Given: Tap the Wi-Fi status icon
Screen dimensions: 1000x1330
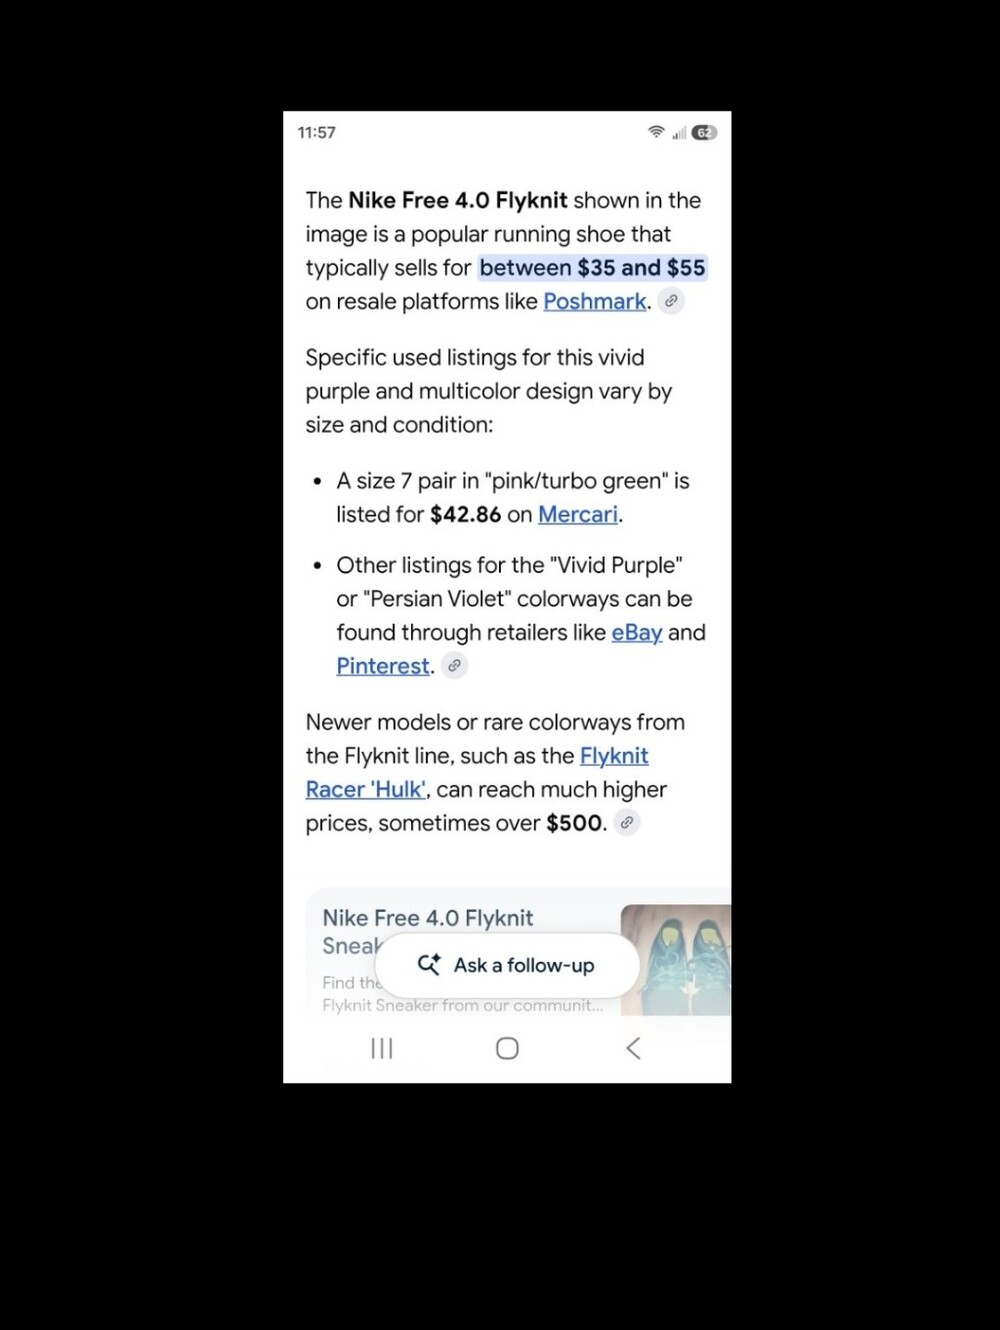Looking at the screenshot, I should click(x=656, y=132).
